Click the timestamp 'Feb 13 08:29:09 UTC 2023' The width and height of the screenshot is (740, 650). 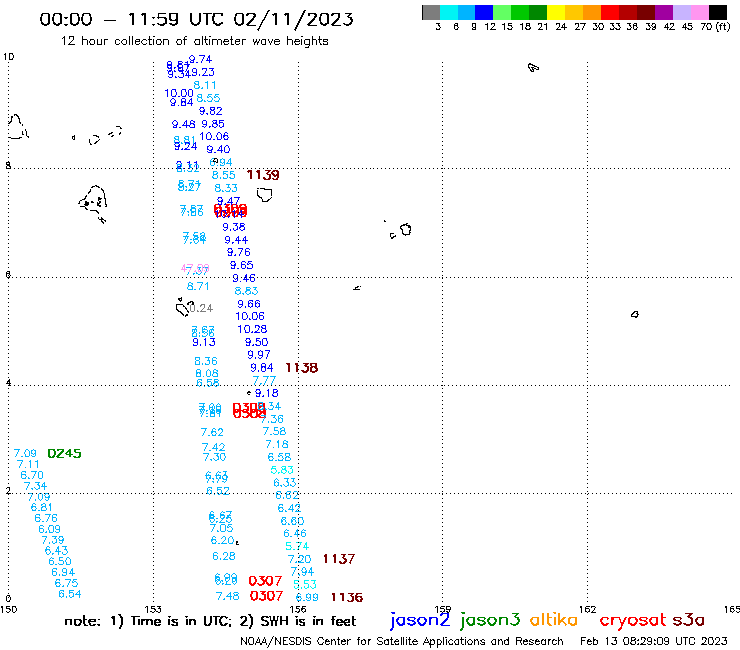654,641
